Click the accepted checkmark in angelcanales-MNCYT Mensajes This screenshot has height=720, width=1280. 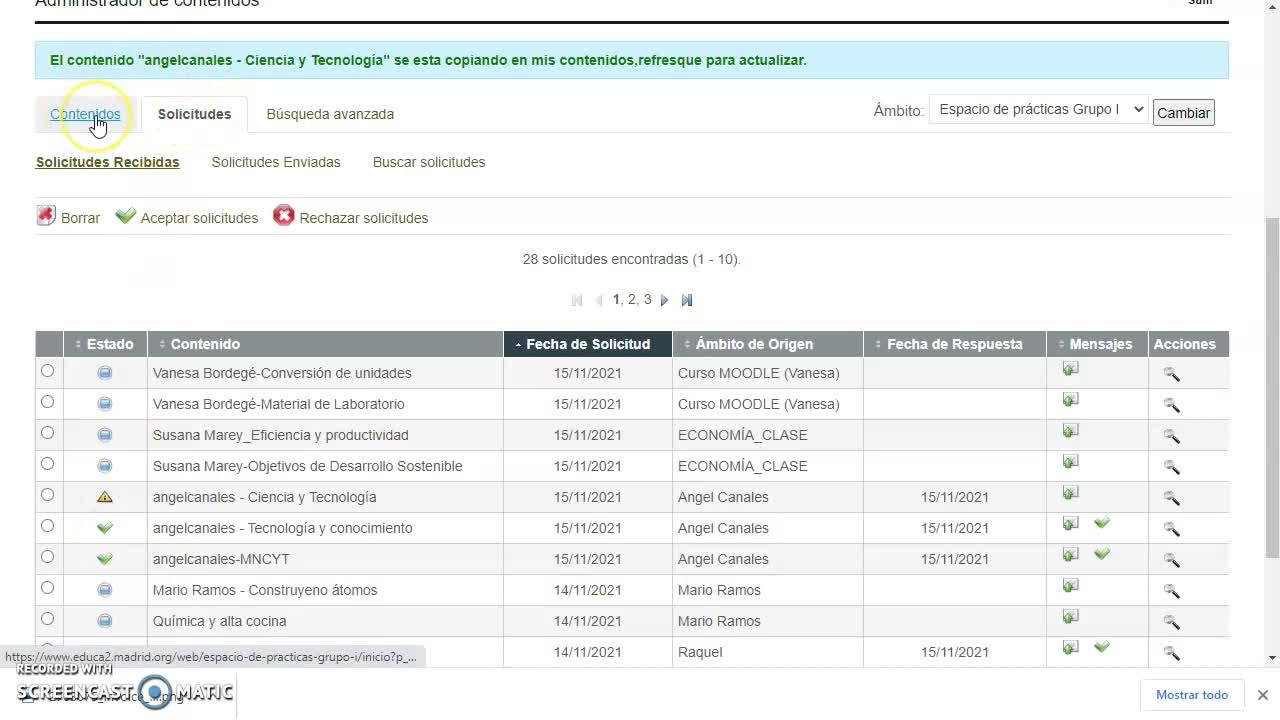pyautogui.click(x=1102, y=554)
